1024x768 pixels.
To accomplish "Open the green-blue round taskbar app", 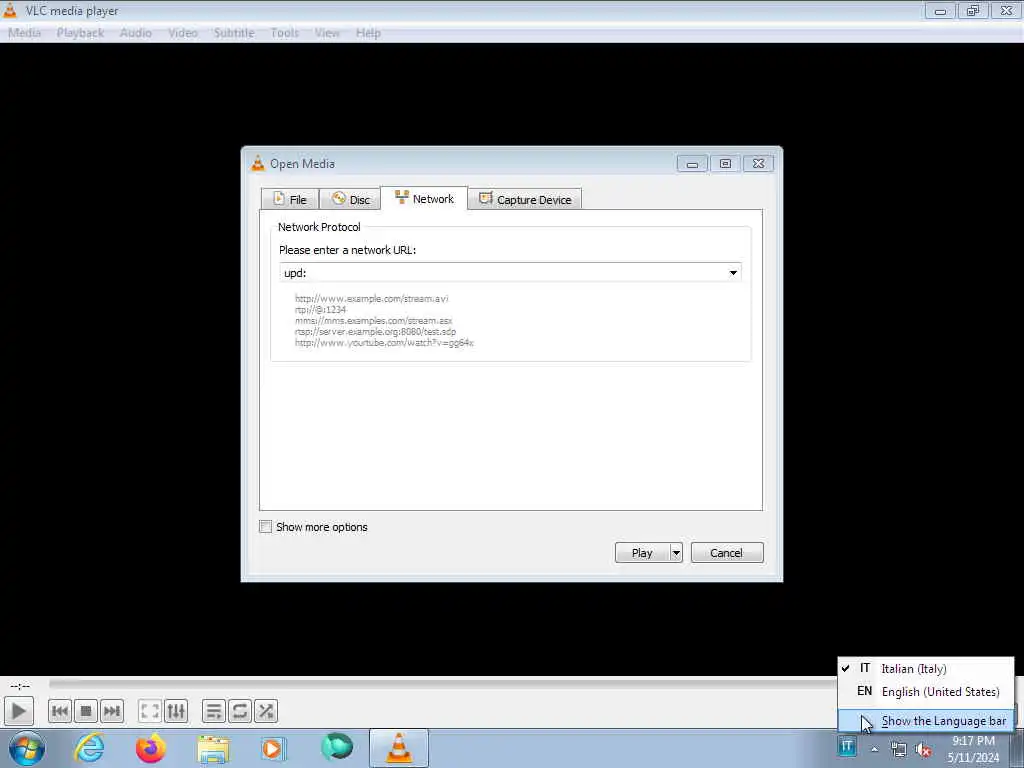I will pos(337,747).
